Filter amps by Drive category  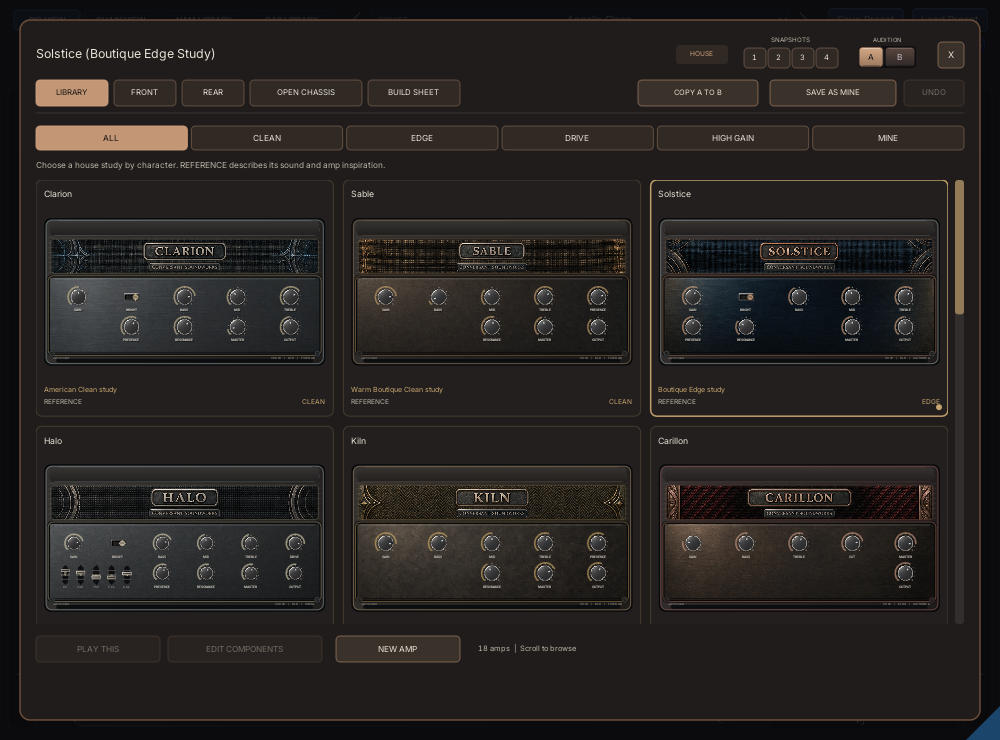[x=577, y=138]
